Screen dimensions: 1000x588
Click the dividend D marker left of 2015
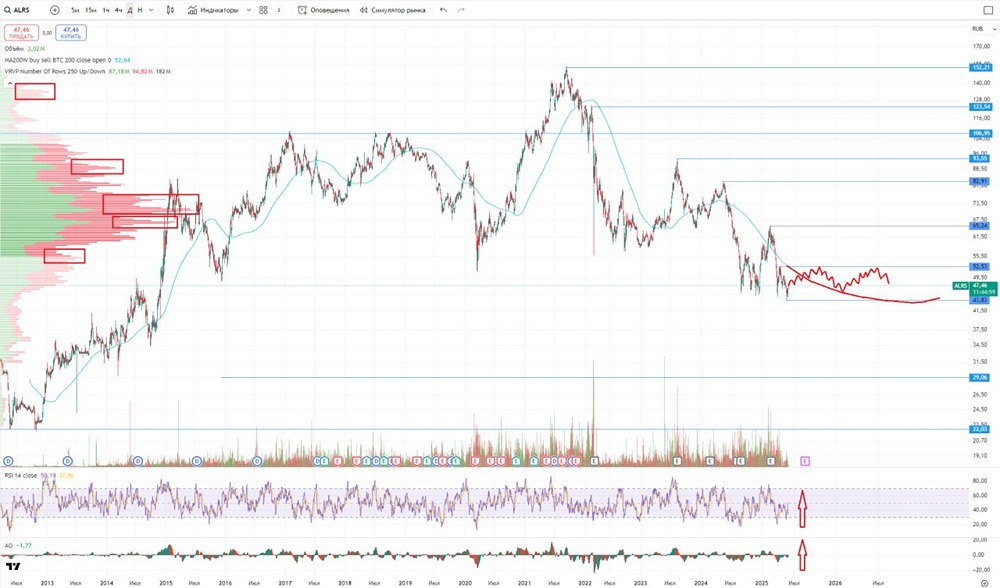coord(138,461)
